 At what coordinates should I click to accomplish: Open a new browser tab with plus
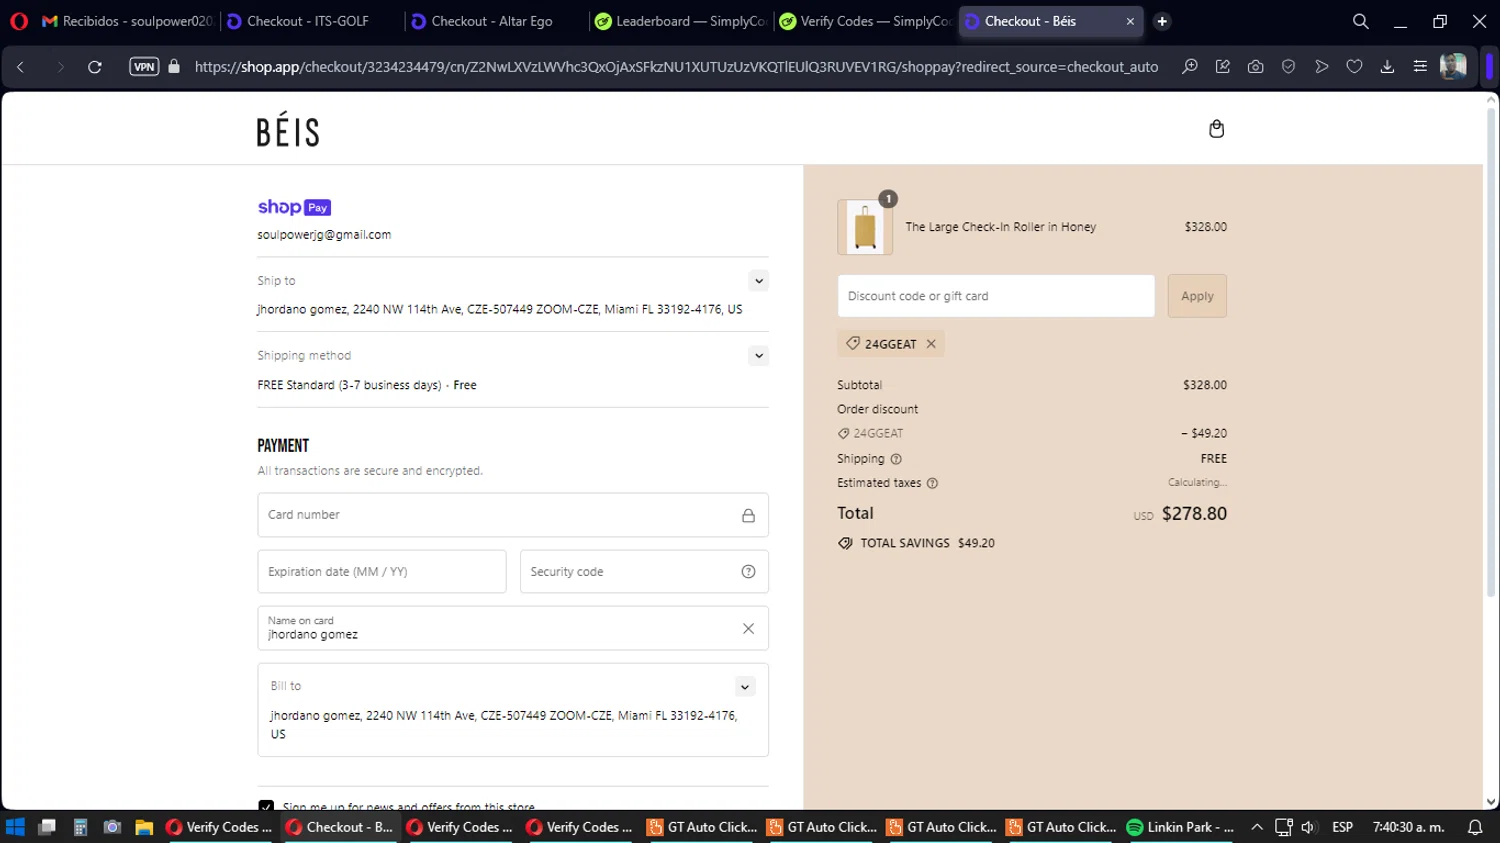(x=1162, y=21)
